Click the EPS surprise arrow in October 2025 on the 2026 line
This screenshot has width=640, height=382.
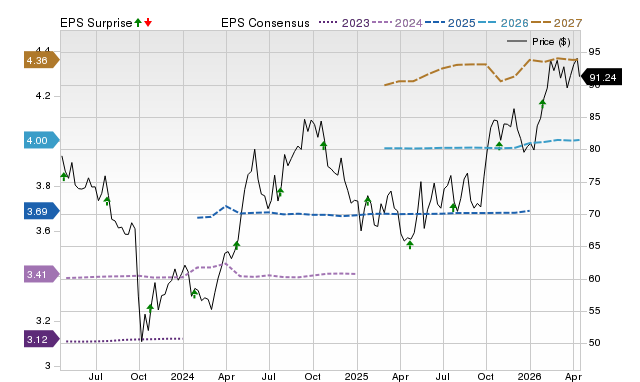click(x=499, y=145)
